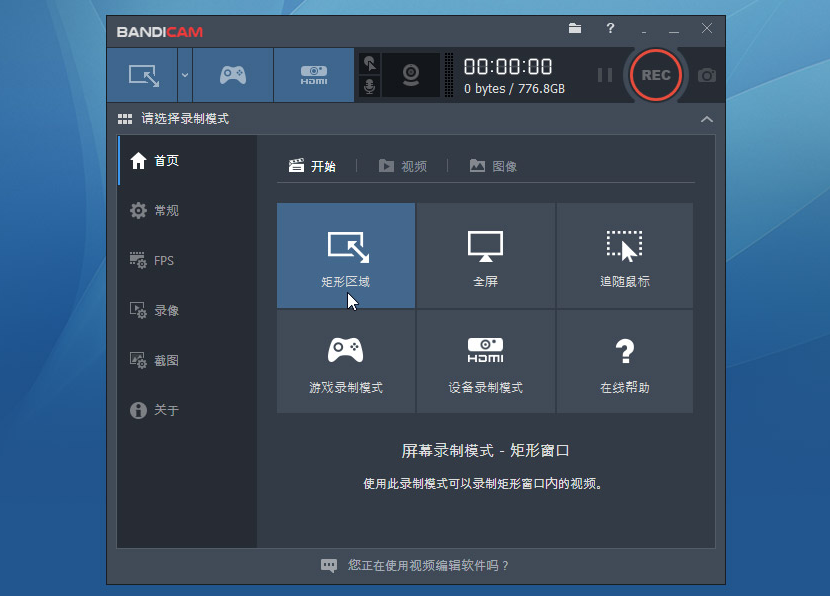Select the rectangle screen recording mode in top toolbar

pos(142,75)
